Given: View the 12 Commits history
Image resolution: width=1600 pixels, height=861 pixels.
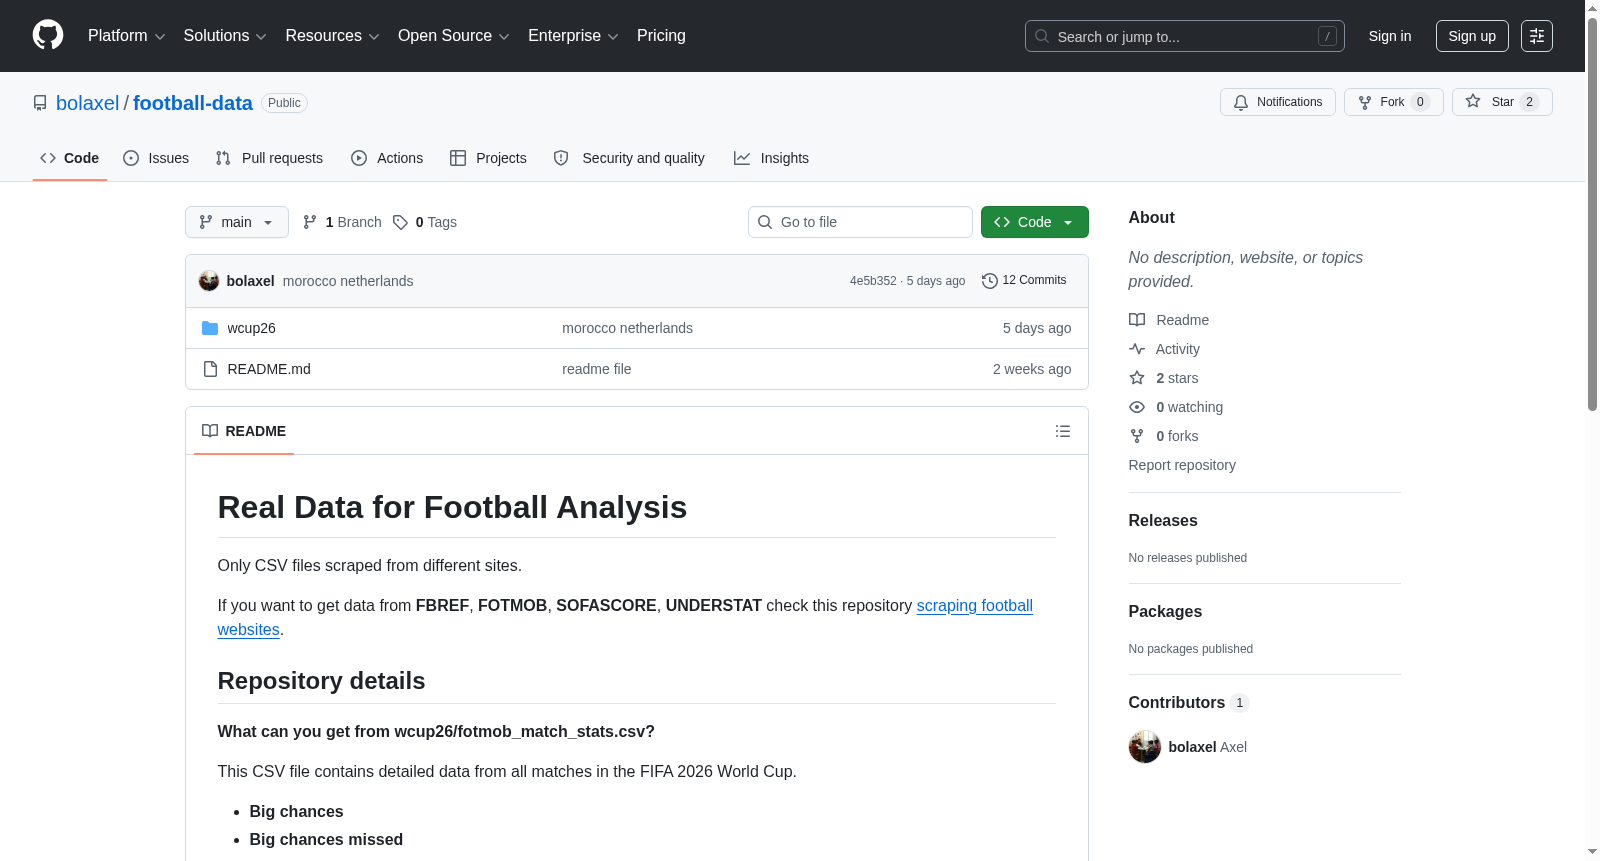Looking at the screenshot, I should (1024, 280).
